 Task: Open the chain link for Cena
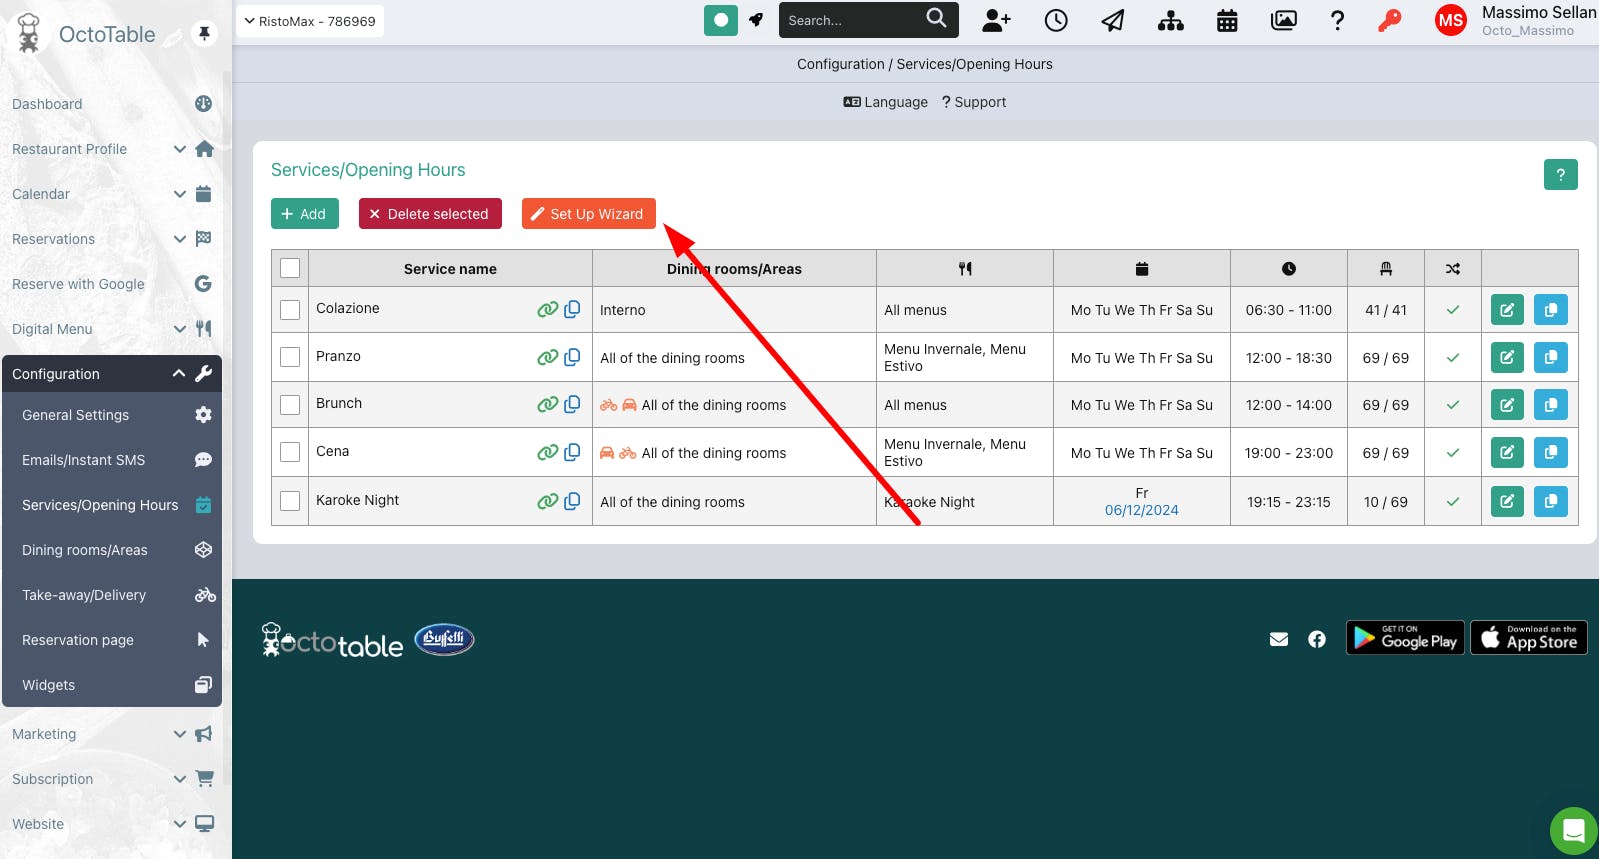tap(547, 452)
